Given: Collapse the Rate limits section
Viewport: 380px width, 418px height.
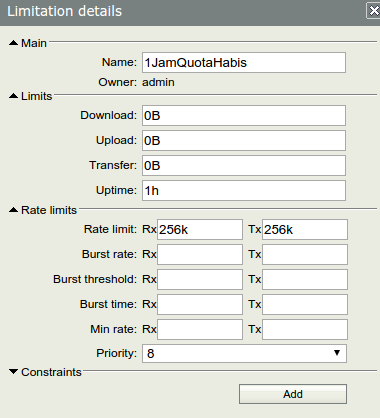Looking at the screenshot, I should point(13,210).
